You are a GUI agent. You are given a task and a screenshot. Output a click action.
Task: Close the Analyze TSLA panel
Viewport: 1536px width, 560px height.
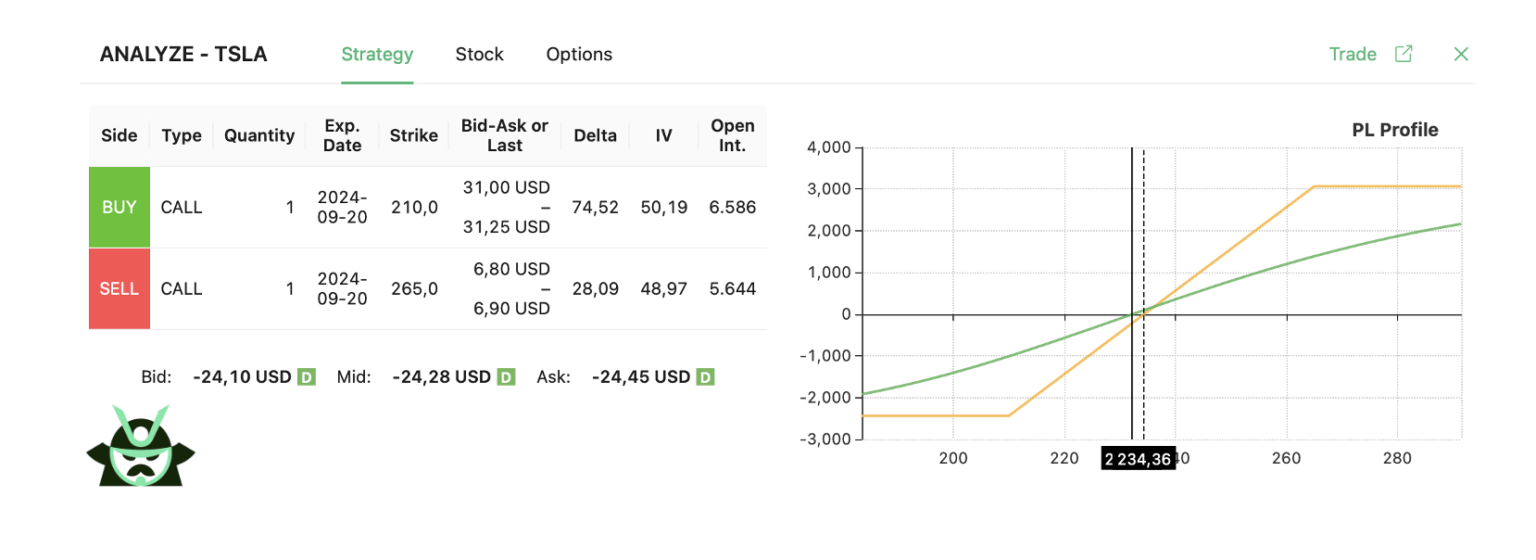(x=1461, y=54)
